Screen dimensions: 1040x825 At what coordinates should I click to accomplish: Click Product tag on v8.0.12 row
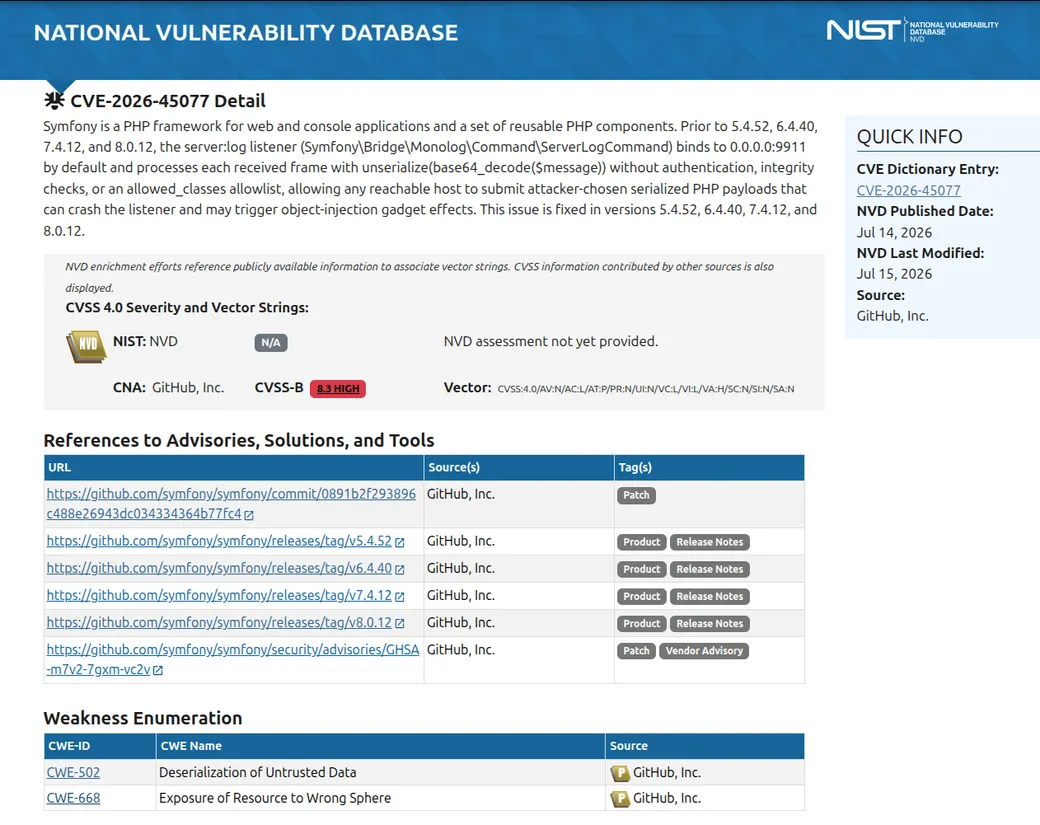[641, 624]
